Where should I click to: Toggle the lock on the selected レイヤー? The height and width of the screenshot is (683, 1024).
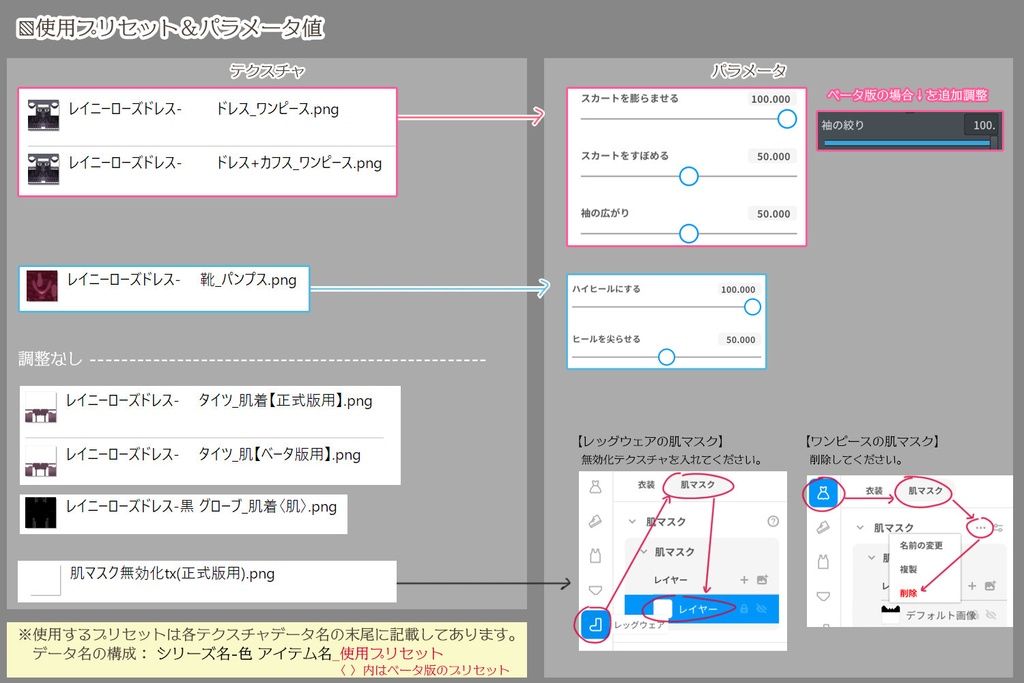[745, 609]
